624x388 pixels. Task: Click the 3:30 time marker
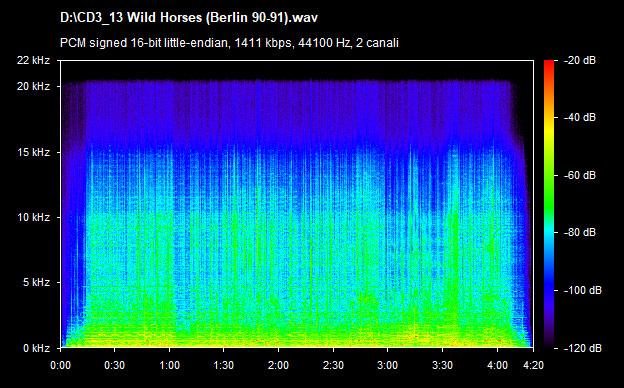(442, 365)
